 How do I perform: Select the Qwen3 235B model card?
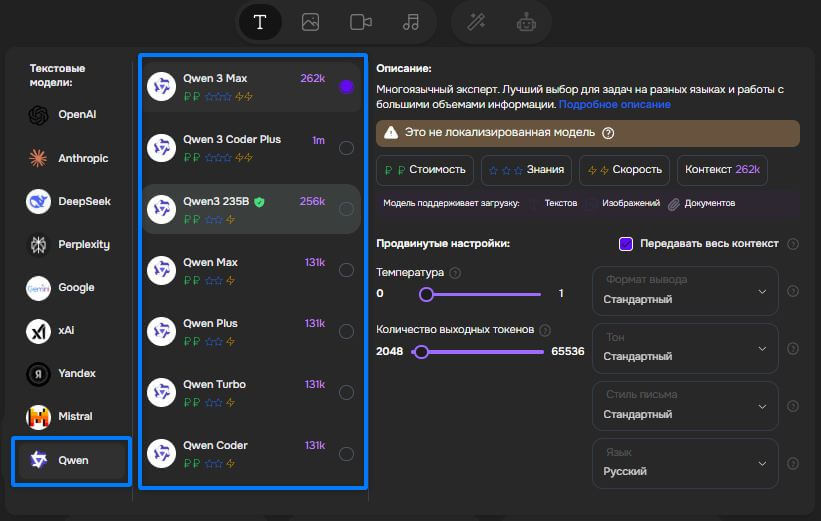coord(250,209)
